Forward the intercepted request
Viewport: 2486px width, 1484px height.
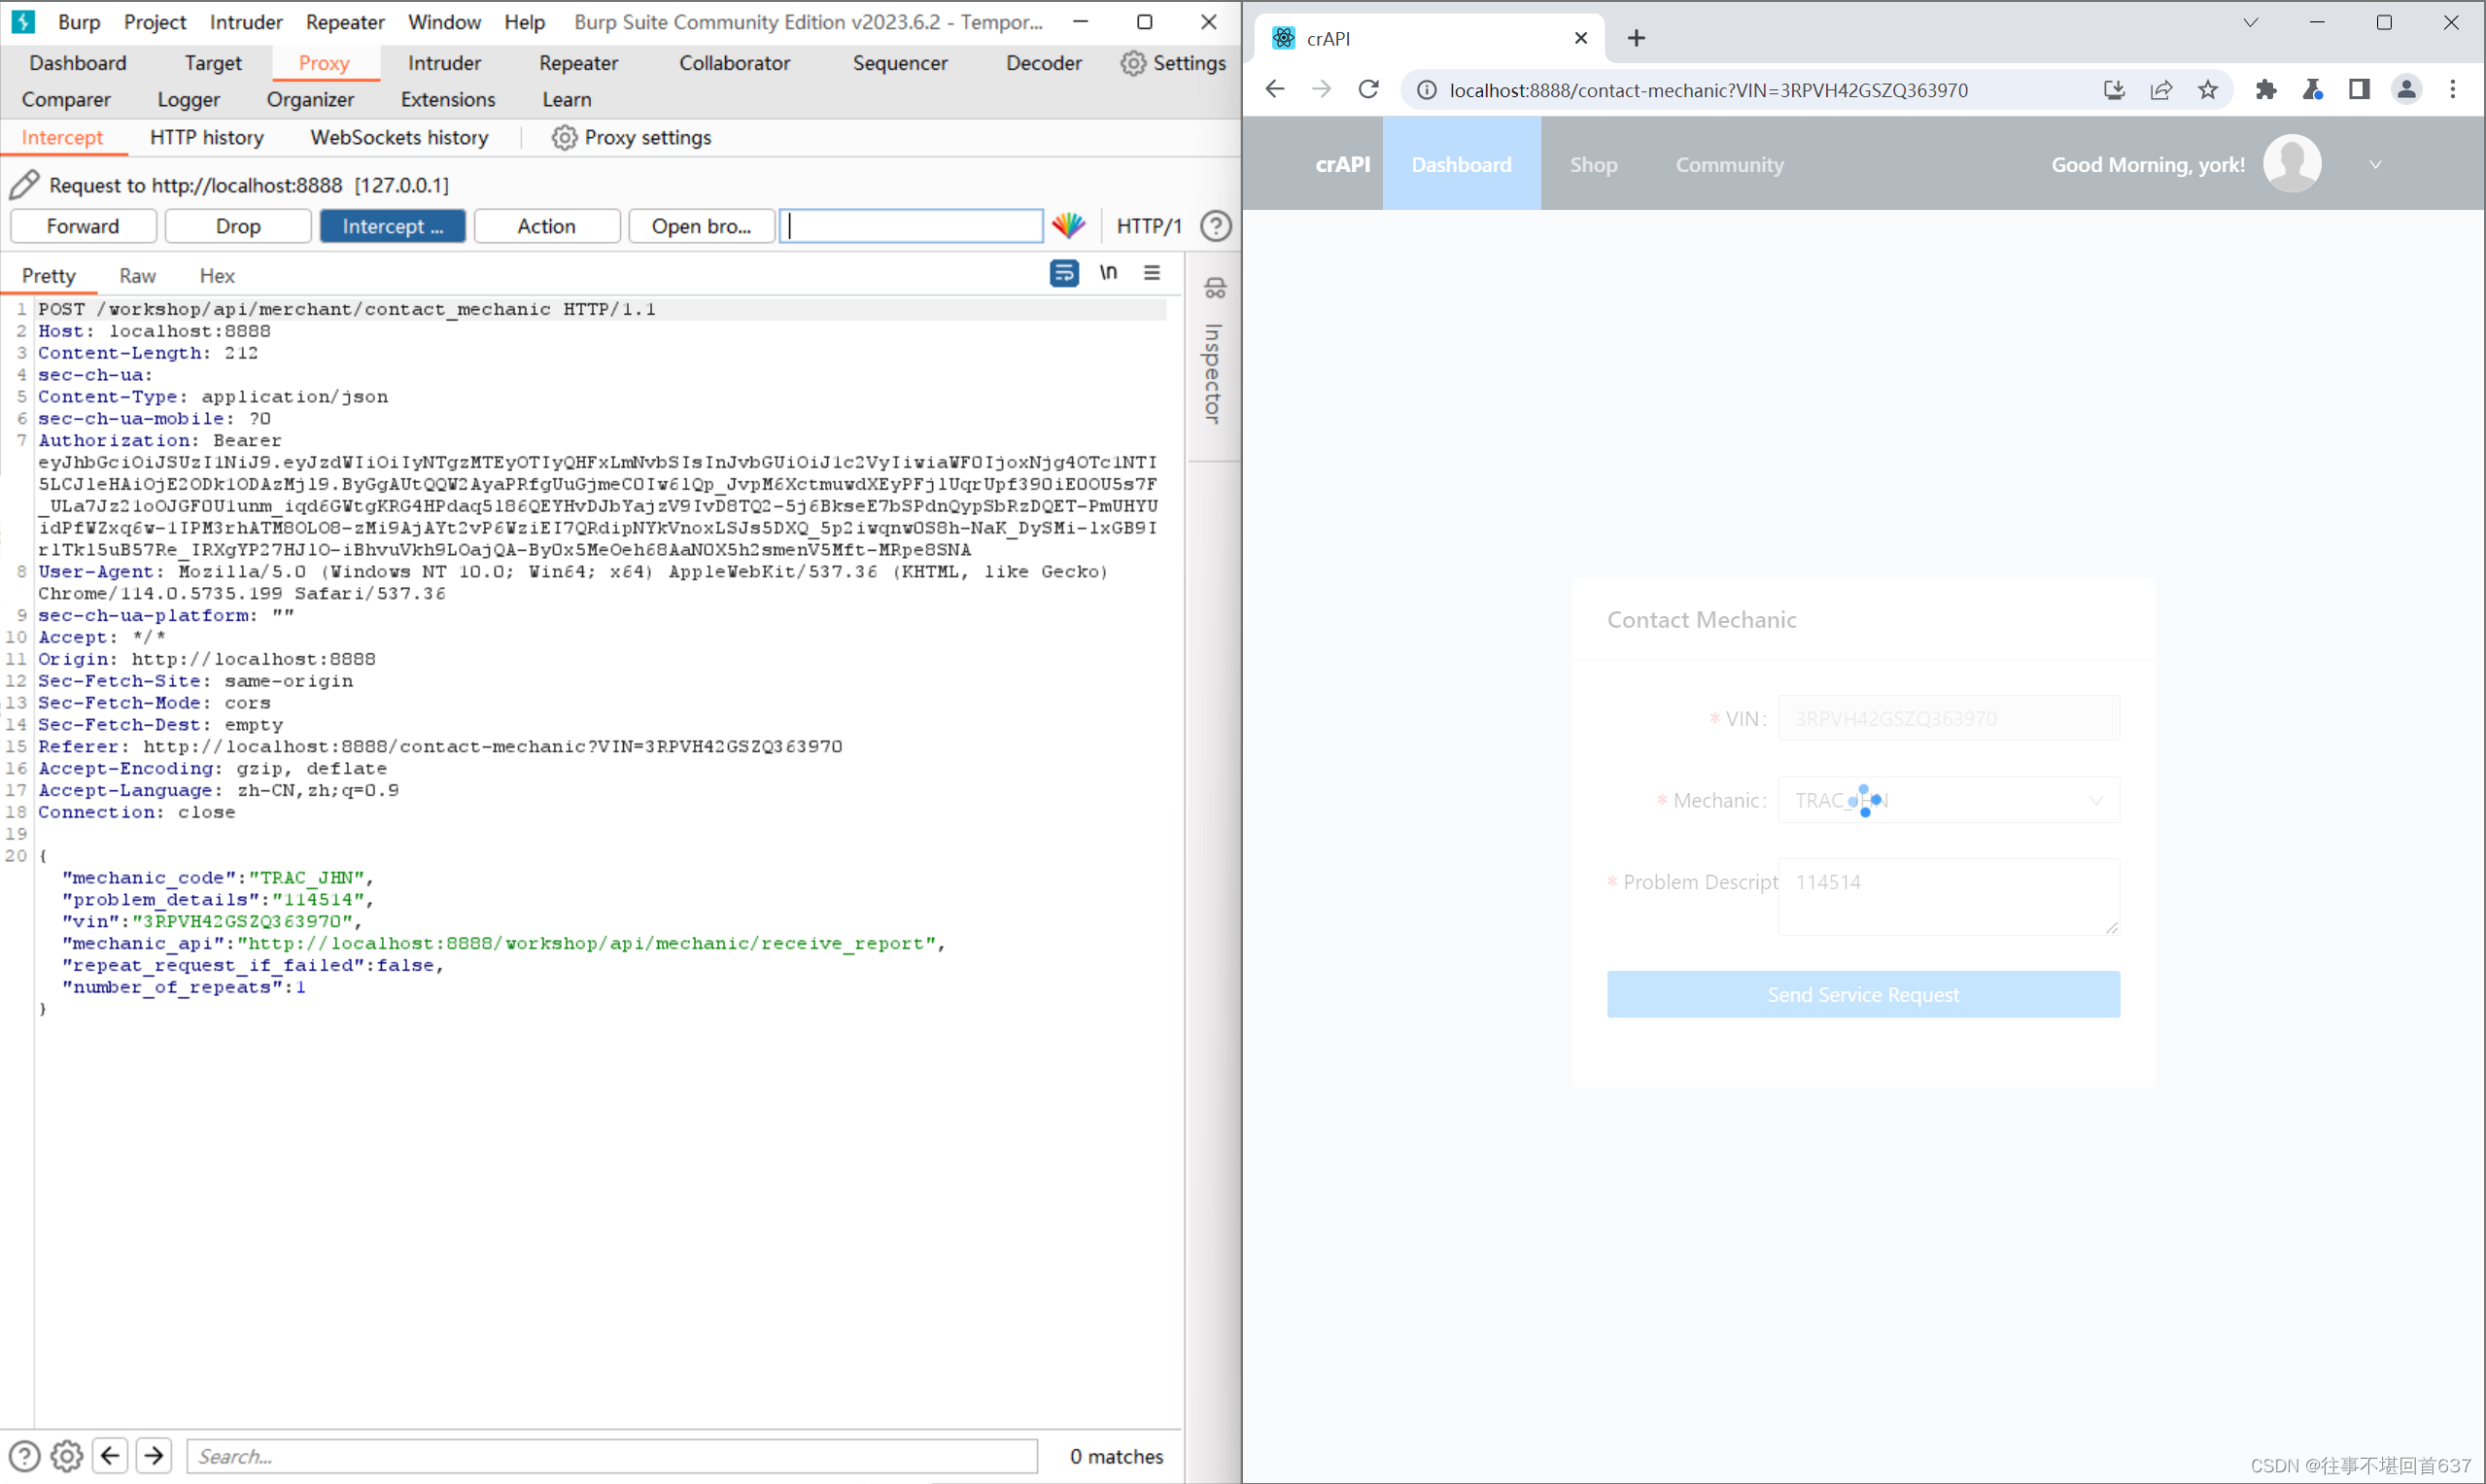coord(83,226)
